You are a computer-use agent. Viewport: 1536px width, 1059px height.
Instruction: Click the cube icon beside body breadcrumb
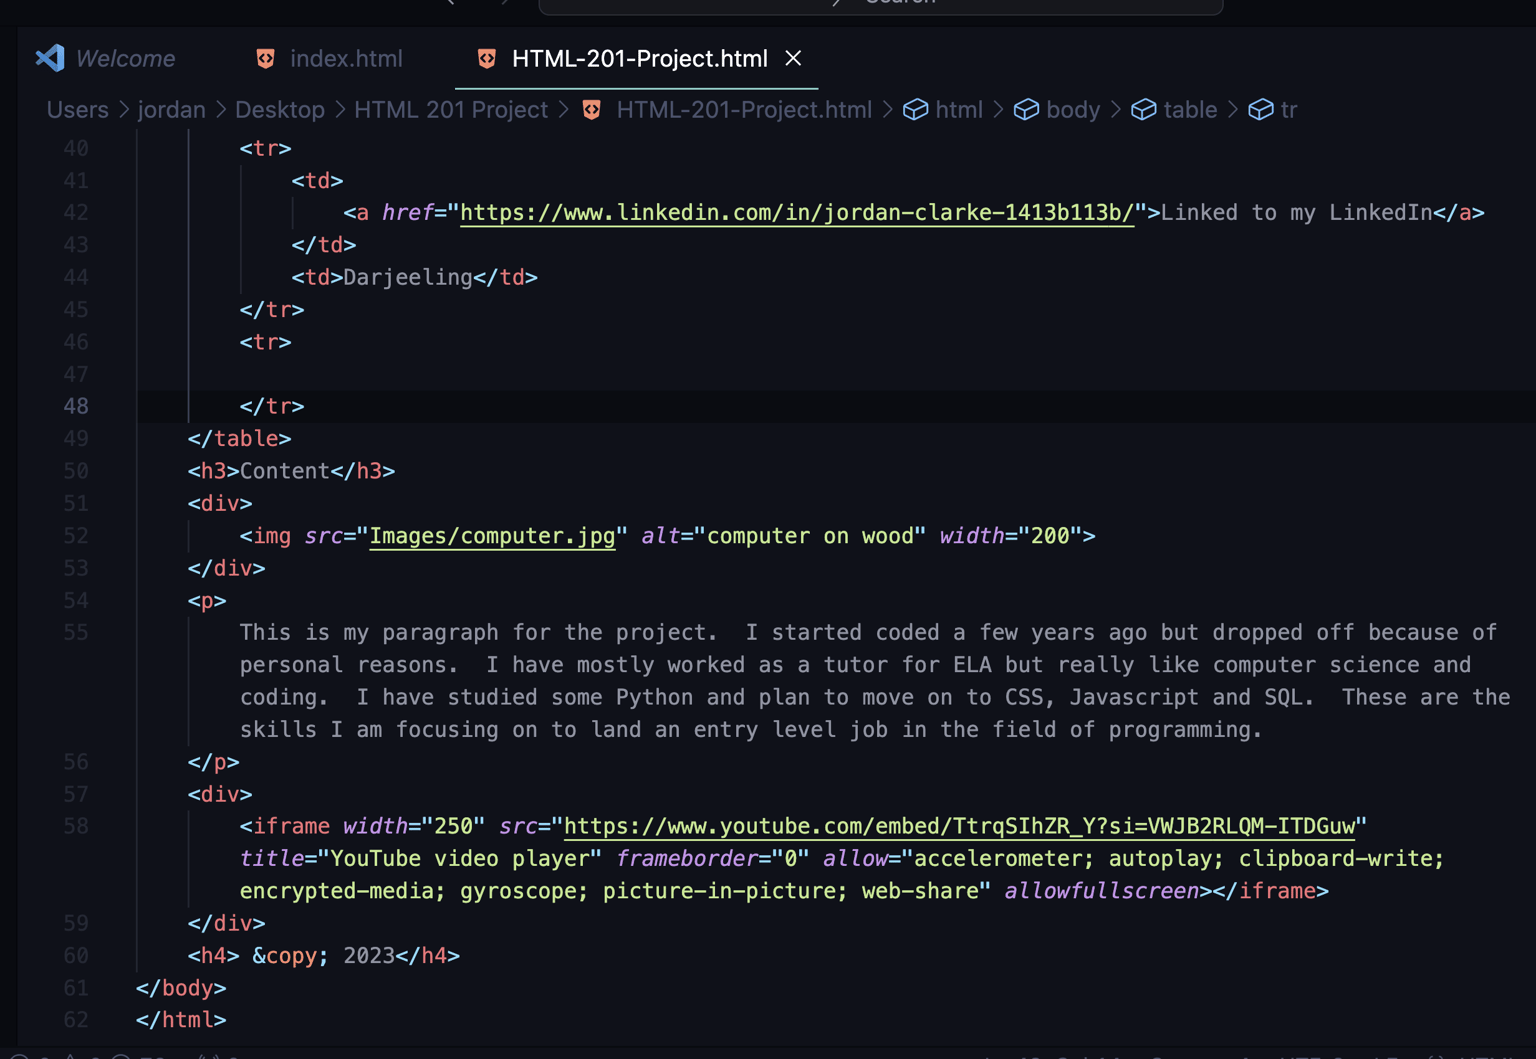(x=1026, y=110)
